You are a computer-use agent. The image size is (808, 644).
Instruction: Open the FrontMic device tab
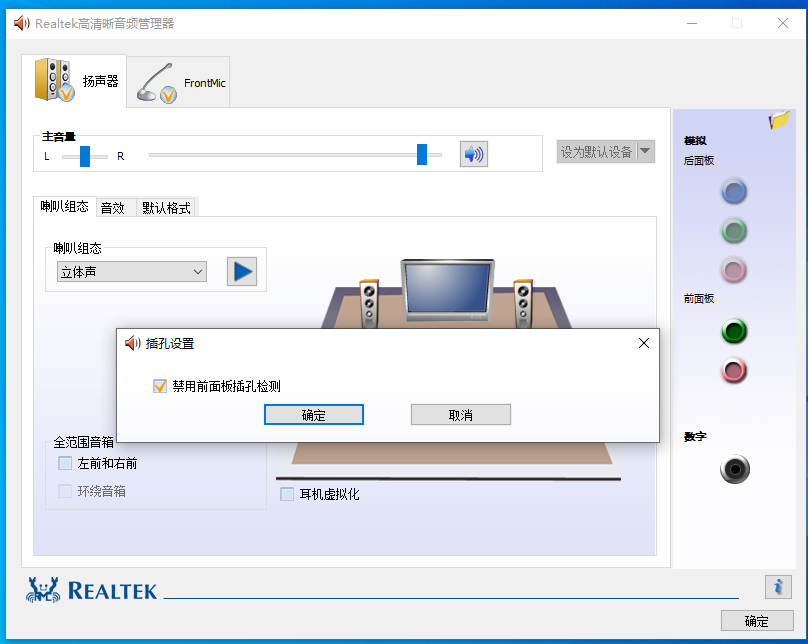click(x=183, y=83)
